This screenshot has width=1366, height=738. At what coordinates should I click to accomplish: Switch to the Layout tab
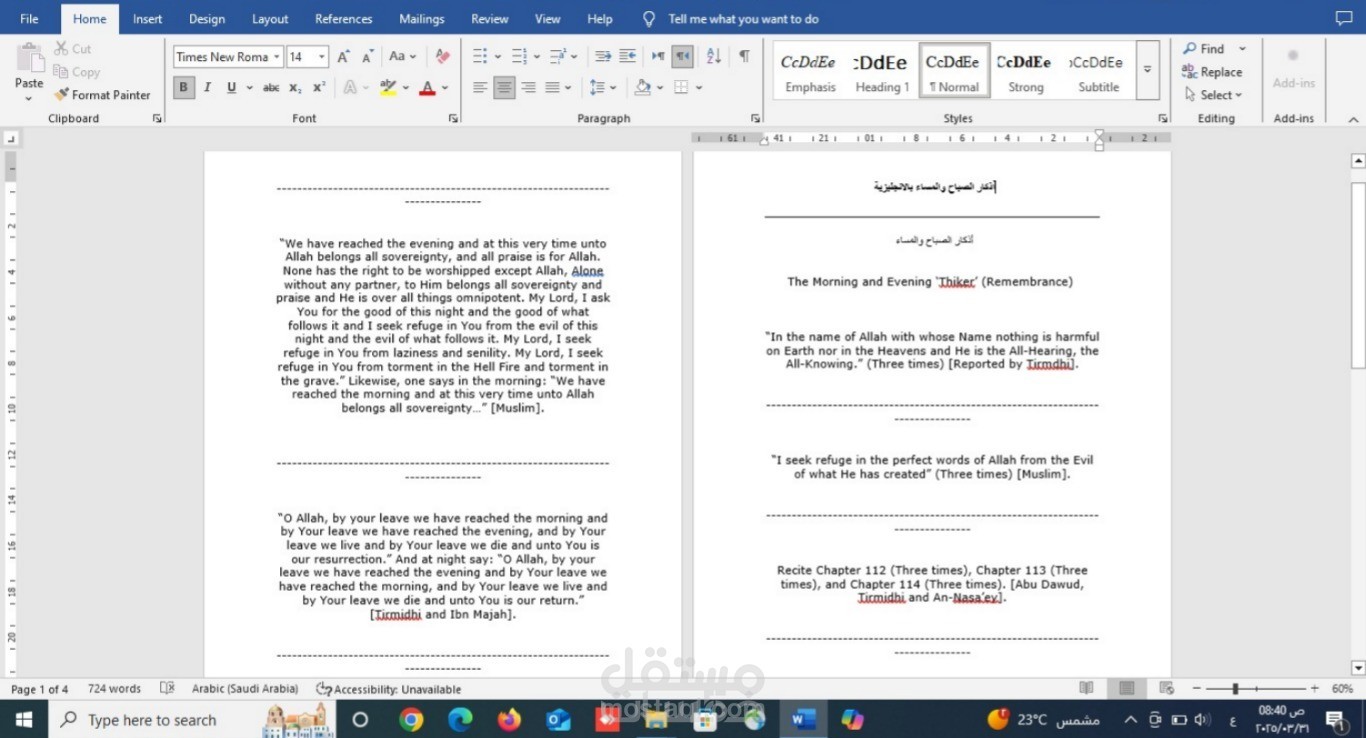(270, 19)
